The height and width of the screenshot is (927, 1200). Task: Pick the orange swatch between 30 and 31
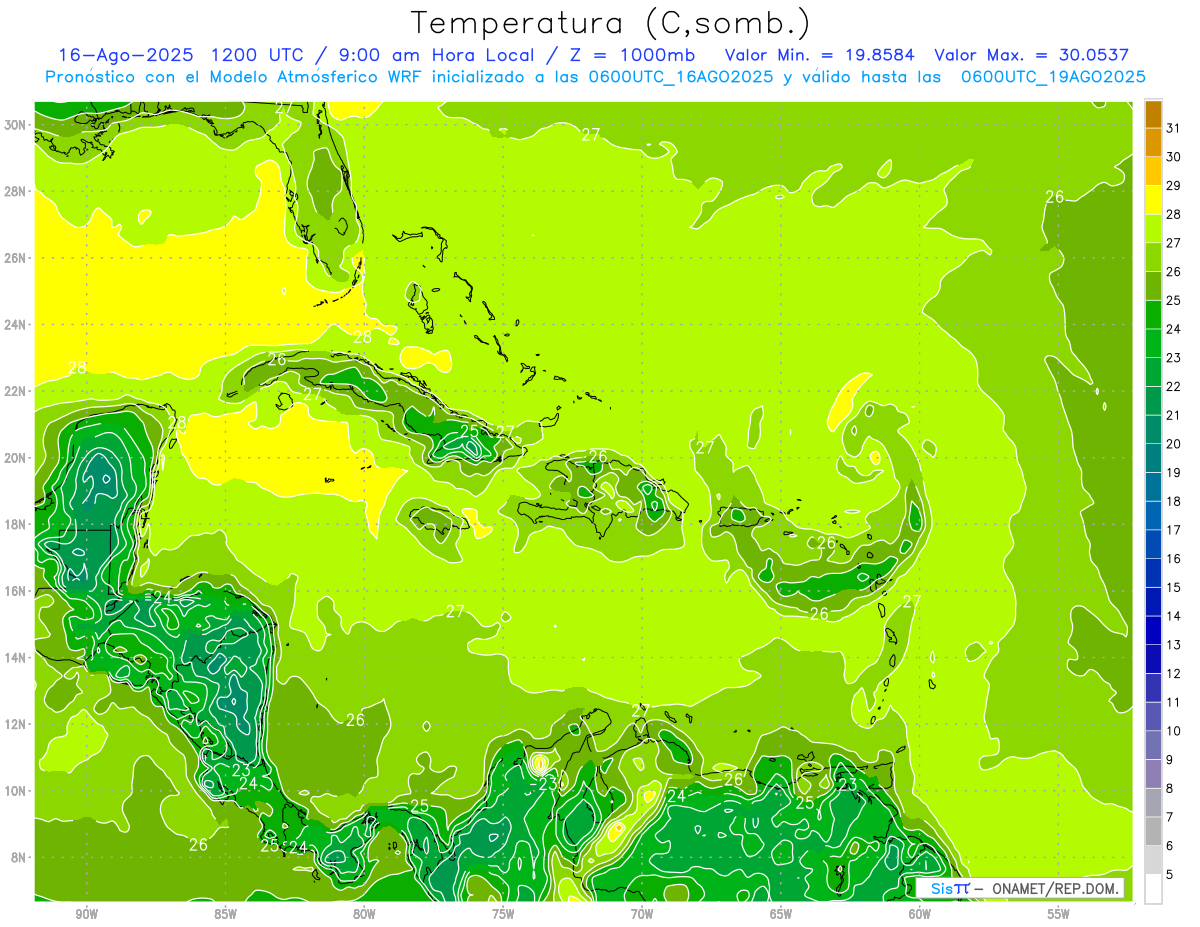[x=1154, y=143]
